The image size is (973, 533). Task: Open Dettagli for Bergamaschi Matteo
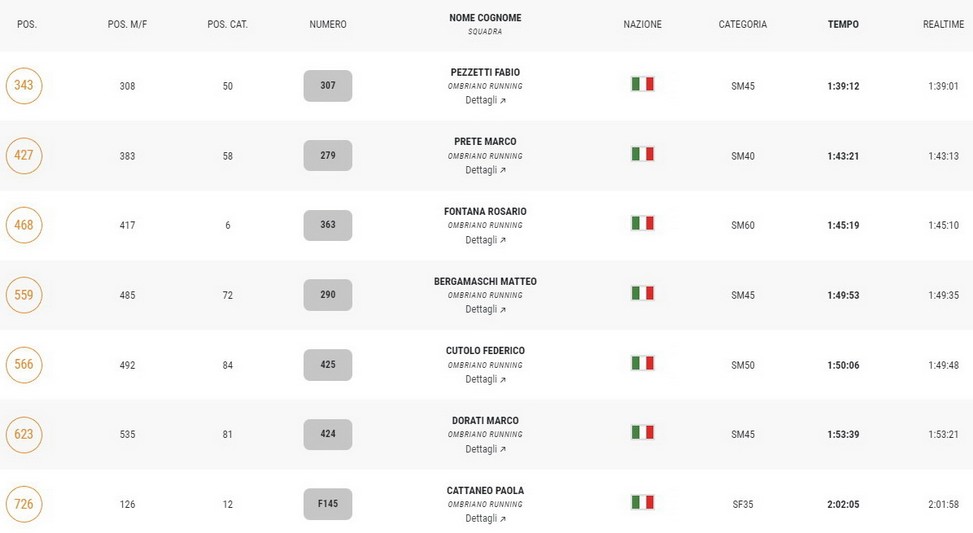485,309
